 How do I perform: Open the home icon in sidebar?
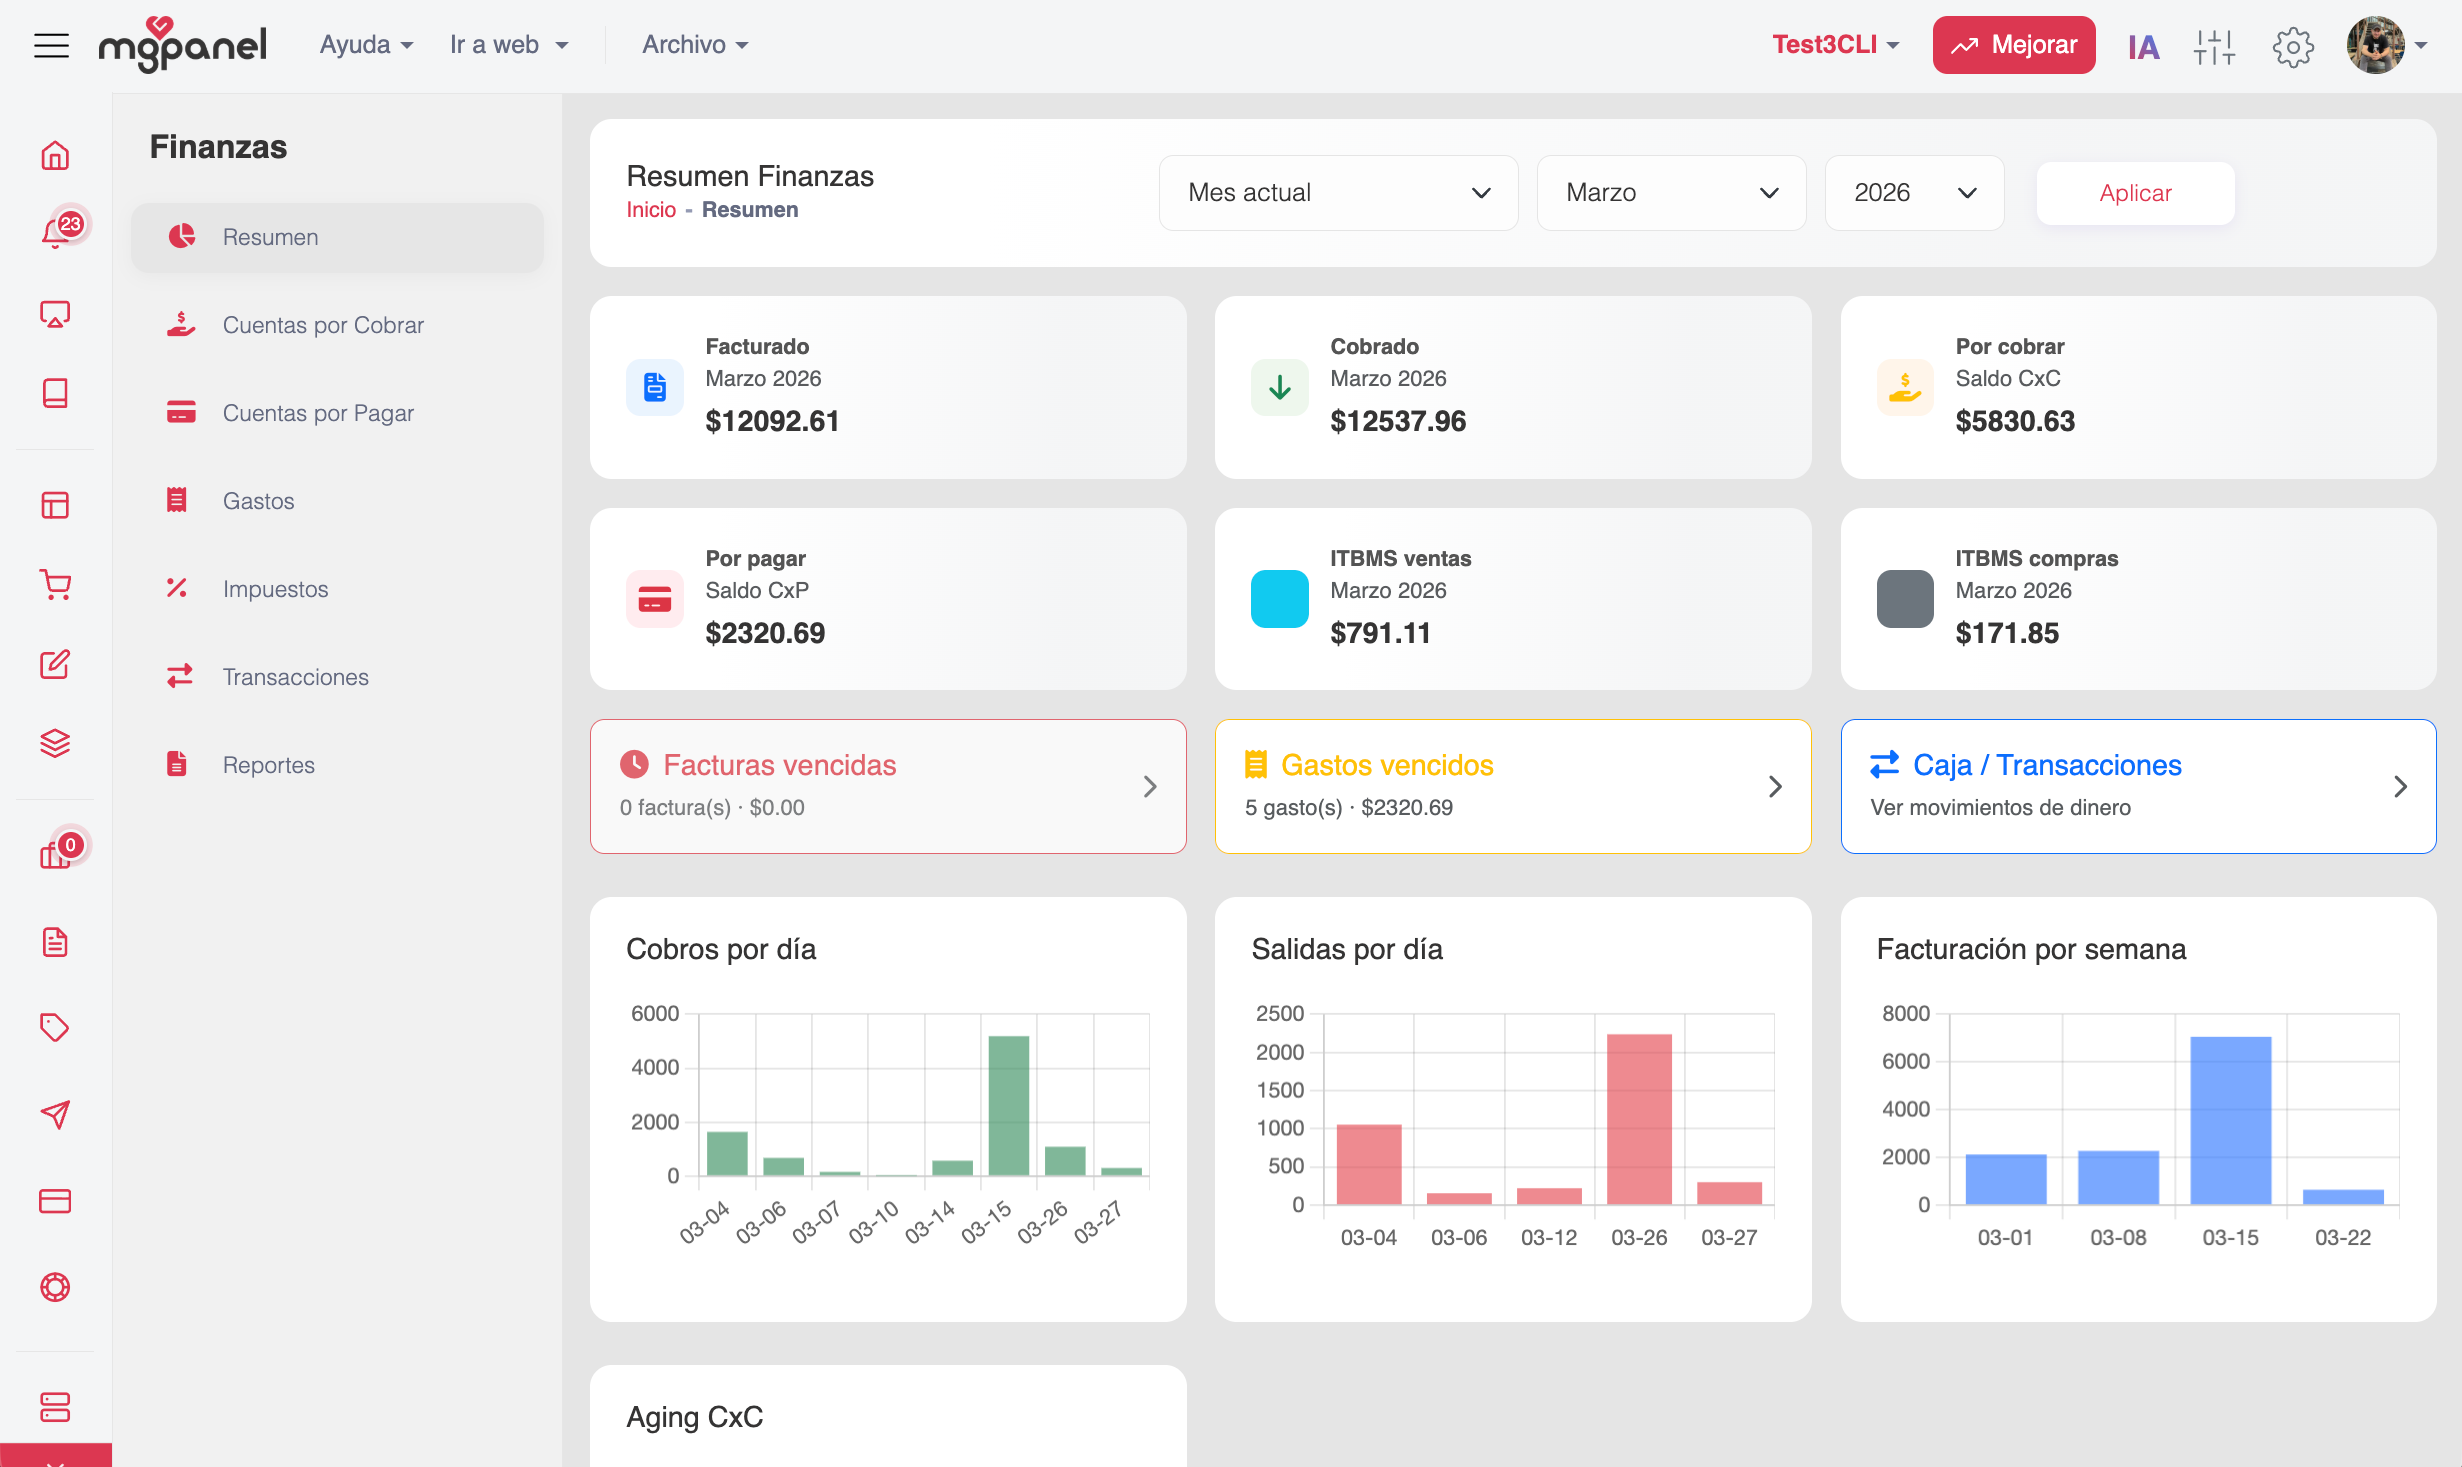[55, 155]
